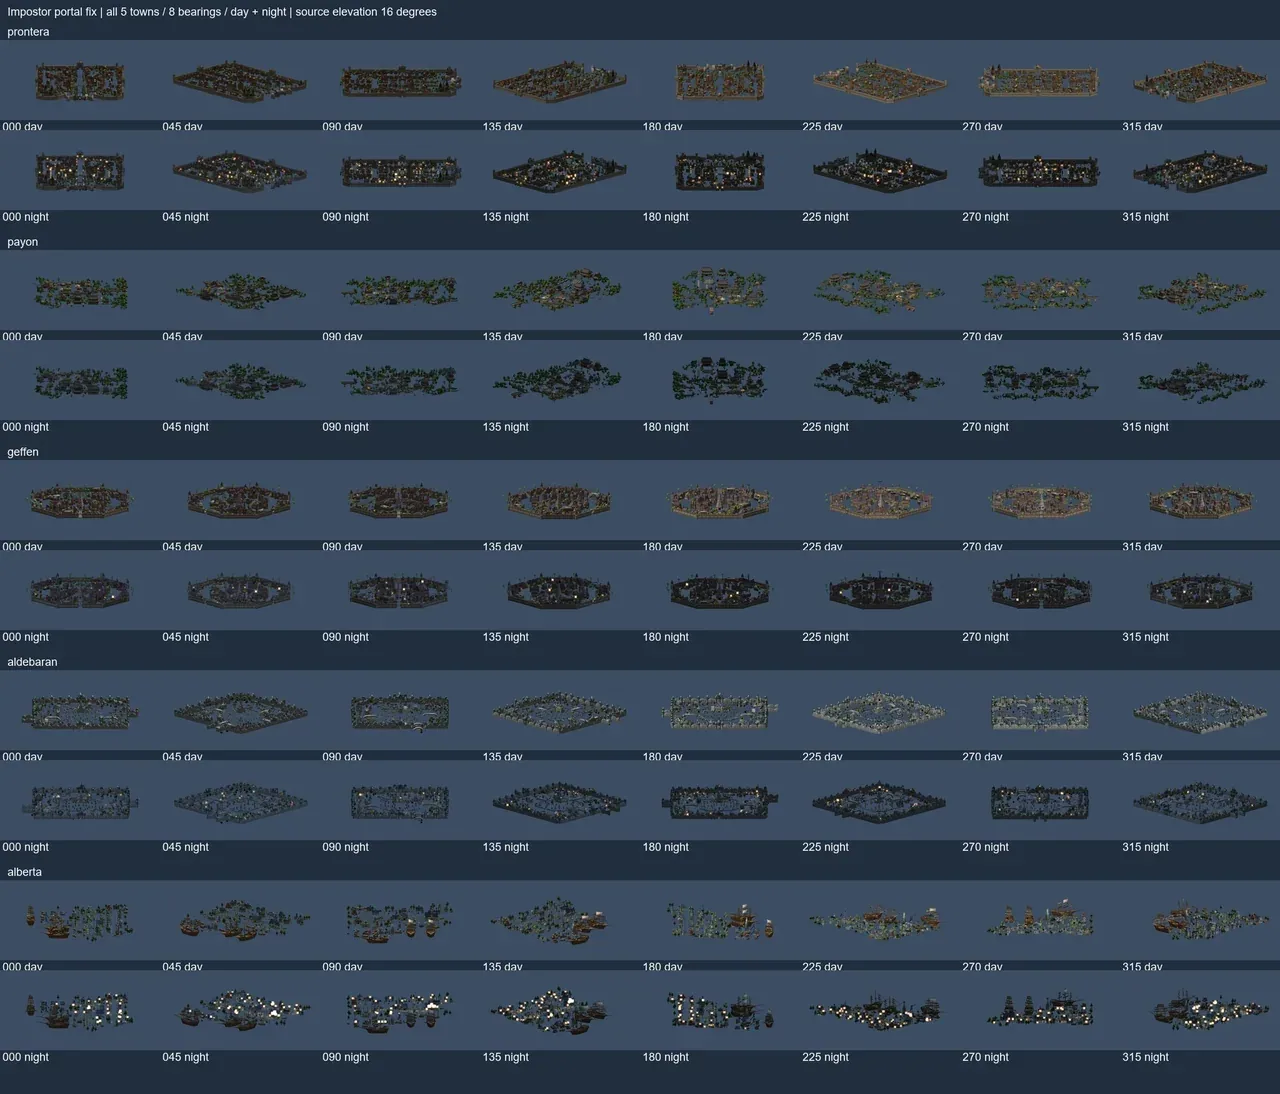1280x1094 pixels.
Task: Click the 'geffen' town heading
Action: pyautogui.click(x=23, y=452)
